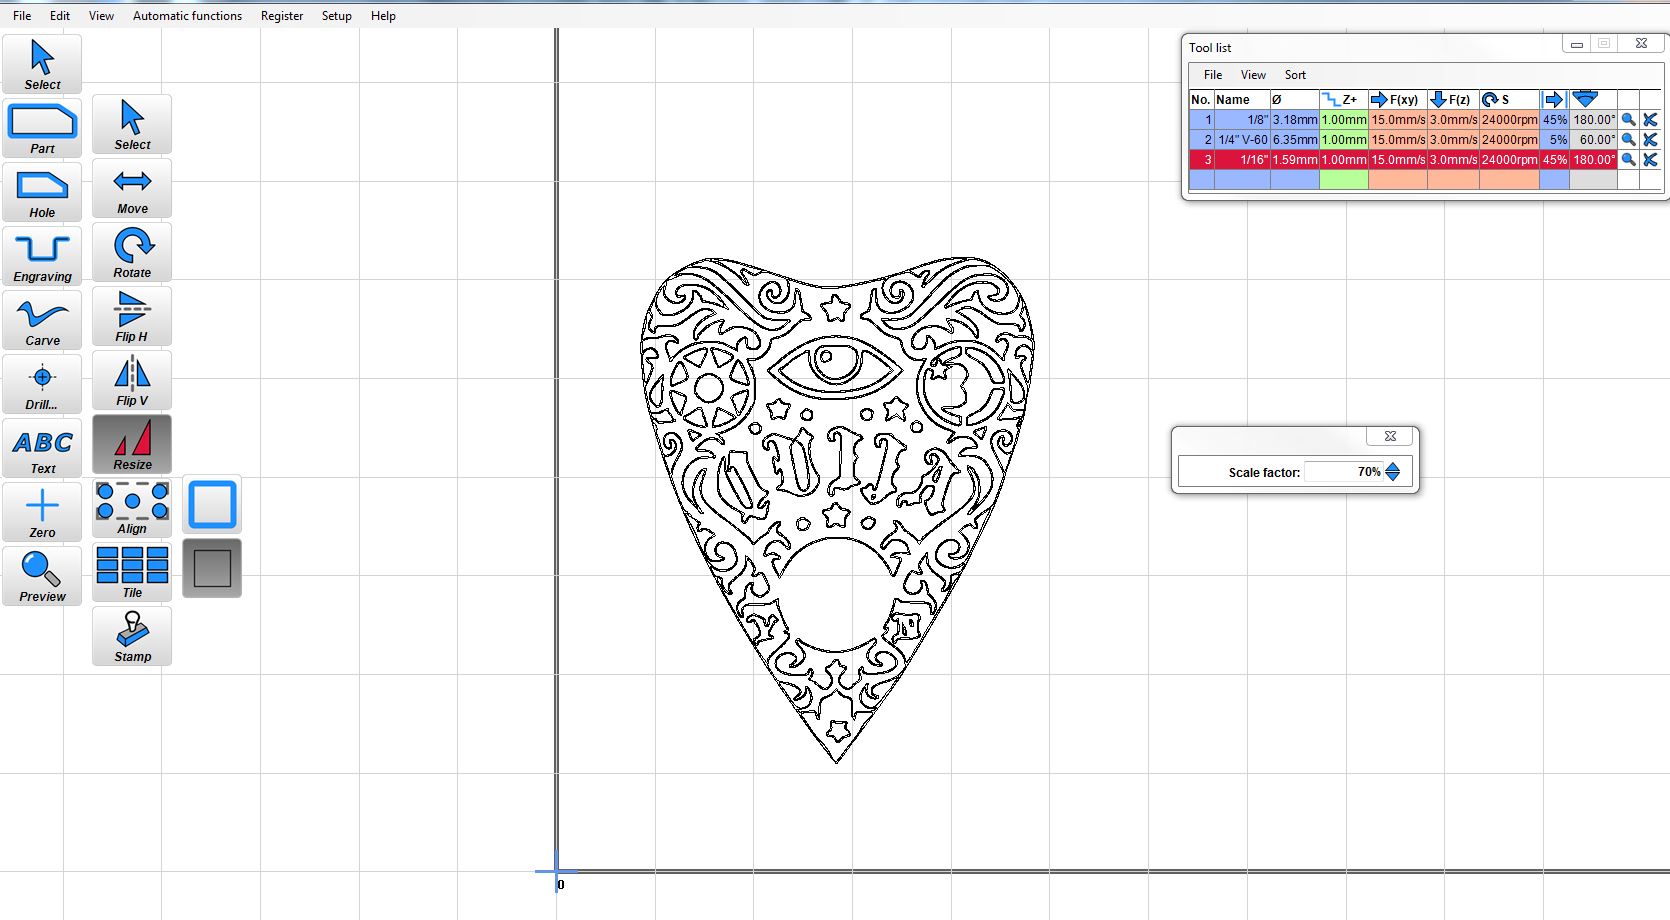
Task: Click magnifier icon for tool 1/16"
Action: [x=1628, y=160]
